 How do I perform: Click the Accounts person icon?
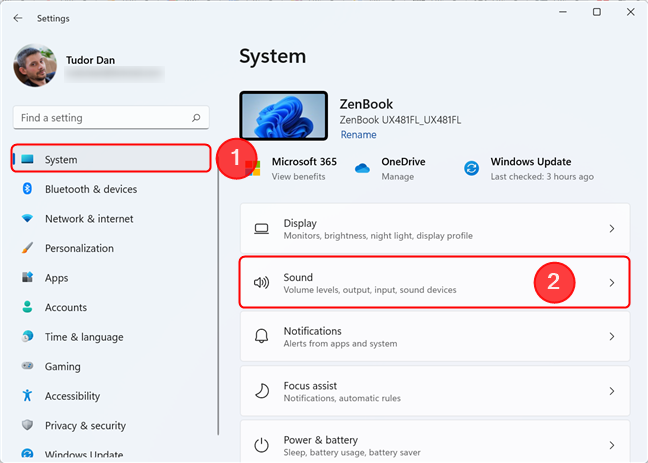tap(27, 307)
